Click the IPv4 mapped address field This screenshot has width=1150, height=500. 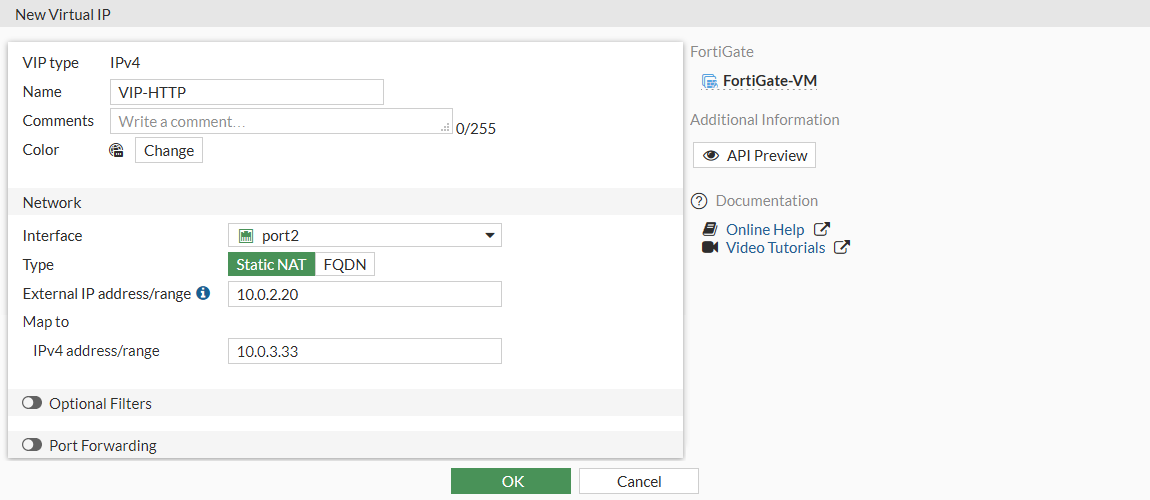[365, 351]
